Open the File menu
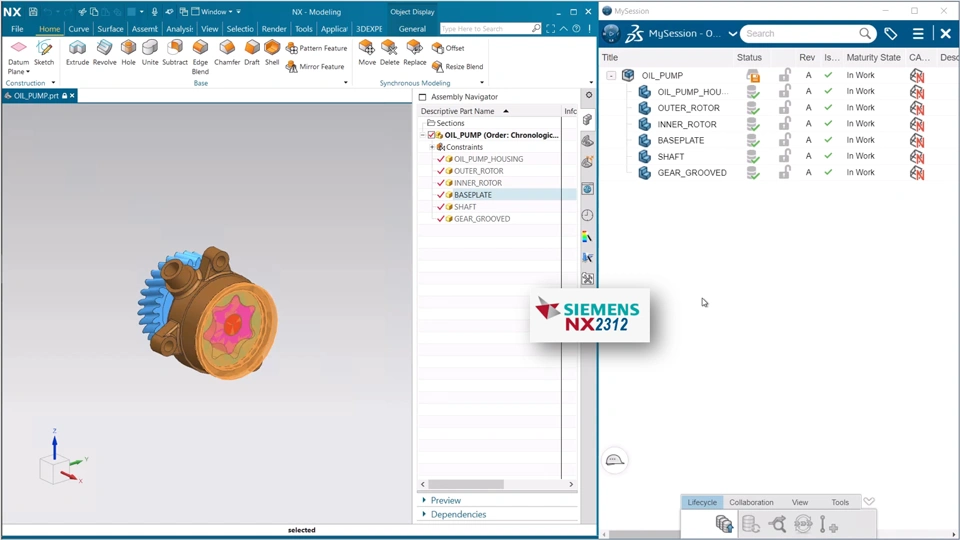 click(x=17, y=29)
